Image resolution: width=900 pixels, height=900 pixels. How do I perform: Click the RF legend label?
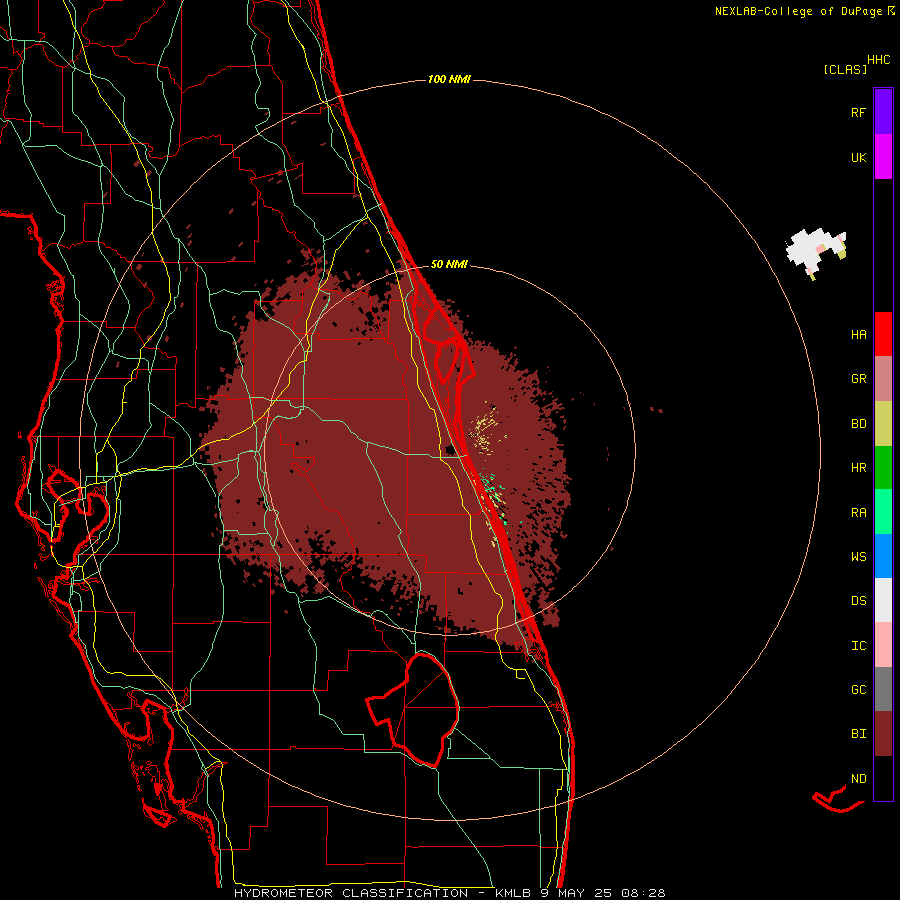858,112
